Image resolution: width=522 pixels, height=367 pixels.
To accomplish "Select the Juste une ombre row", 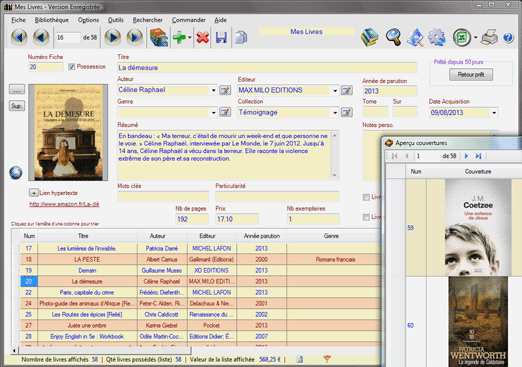I will pos(200,325).
